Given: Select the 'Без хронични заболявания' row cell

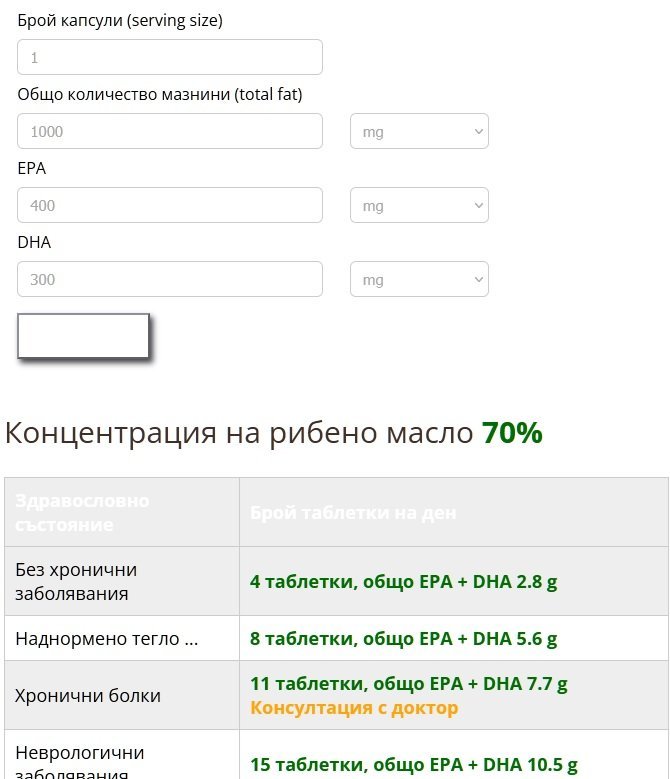Looking at the screenshot, I should click(76, 581).
